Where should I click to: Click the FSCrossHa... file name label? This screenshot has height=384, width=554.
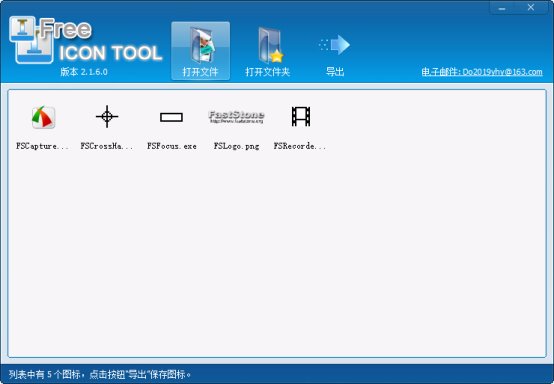(x=107, y=146)
